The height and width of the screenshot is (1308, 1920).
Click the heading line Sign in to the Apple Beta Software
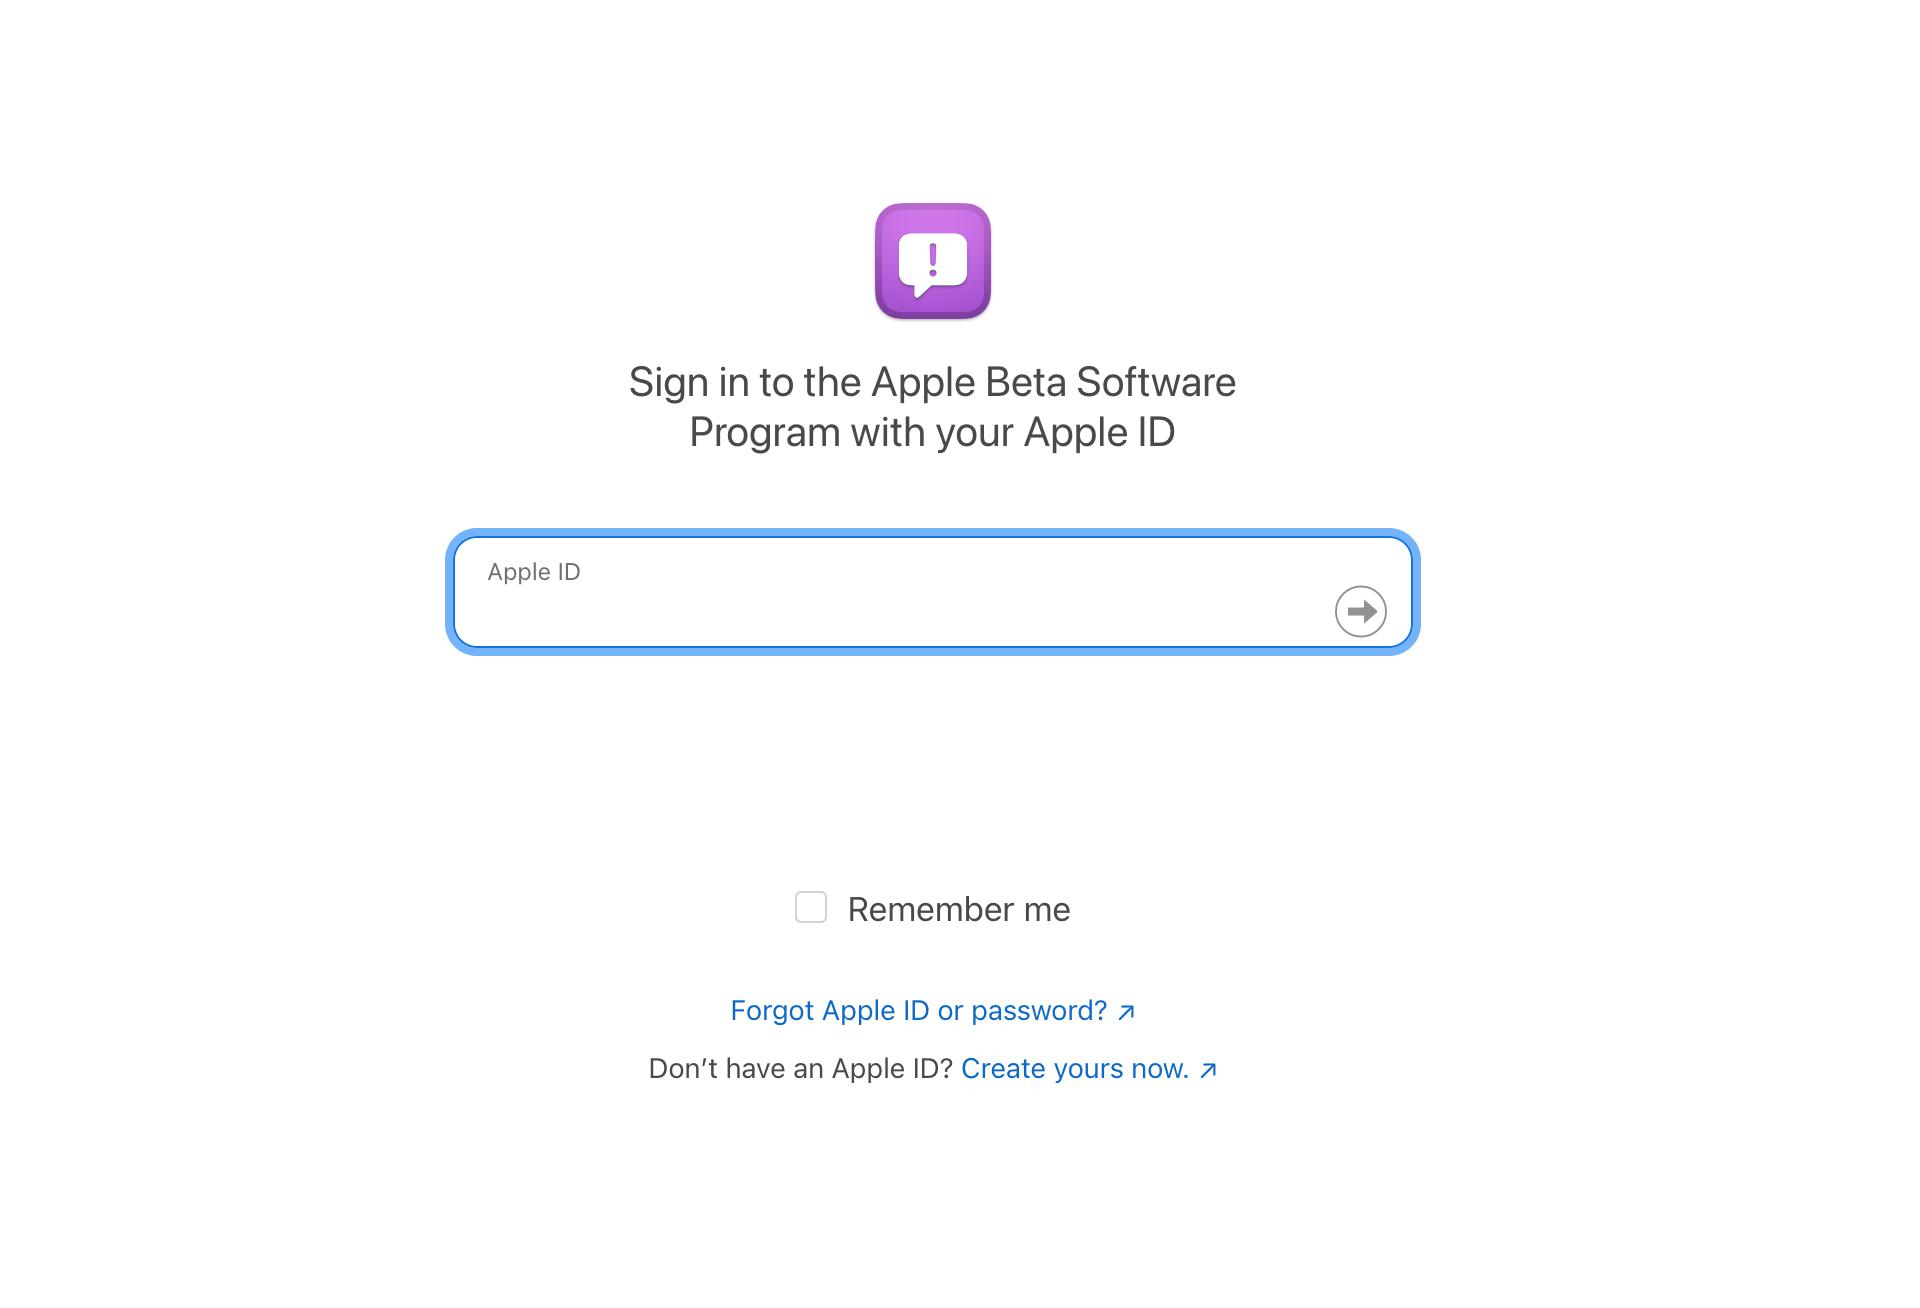(932, 382)
